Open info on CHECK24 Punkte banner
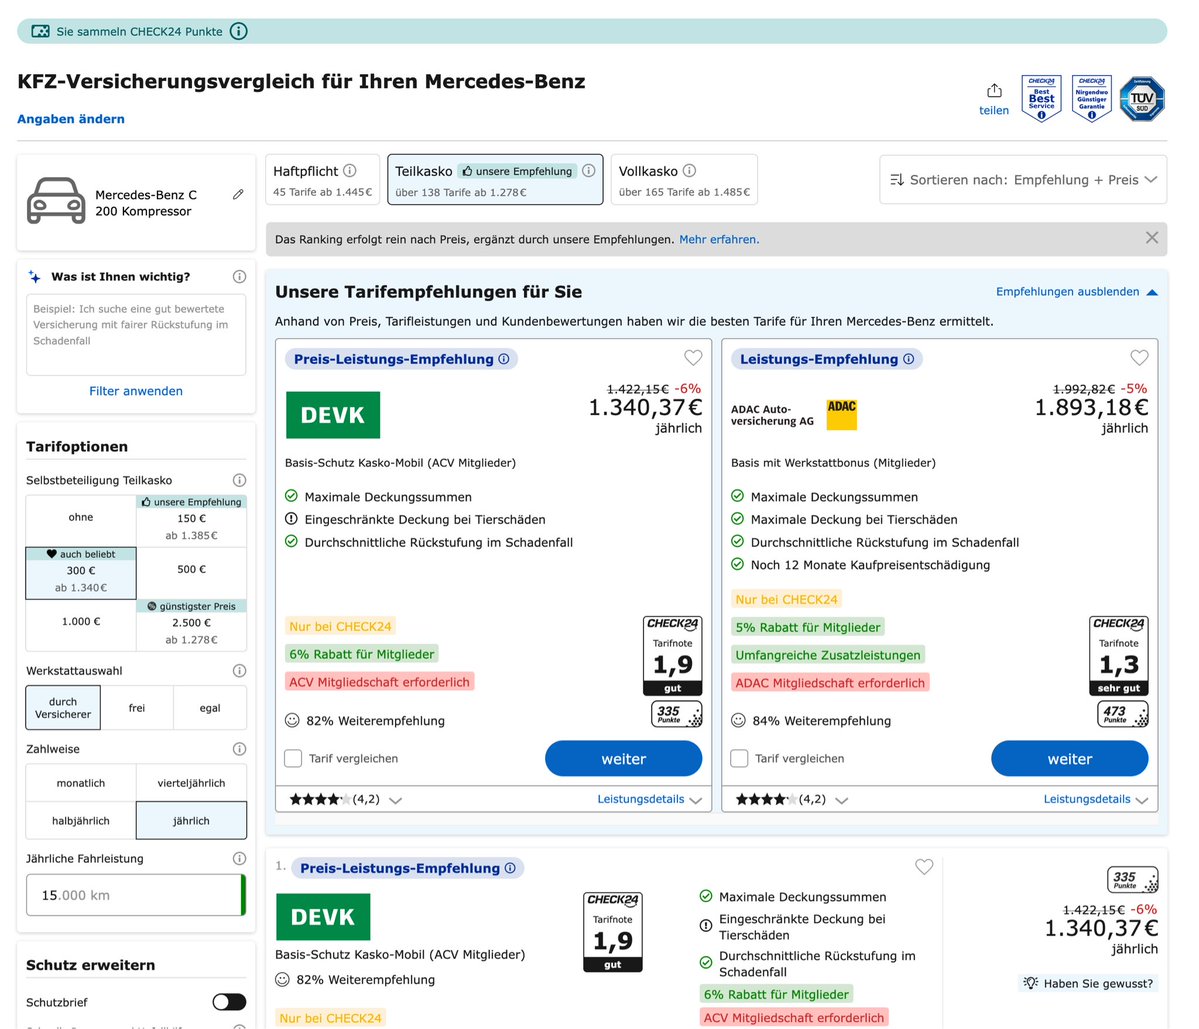 coord(239,31)
